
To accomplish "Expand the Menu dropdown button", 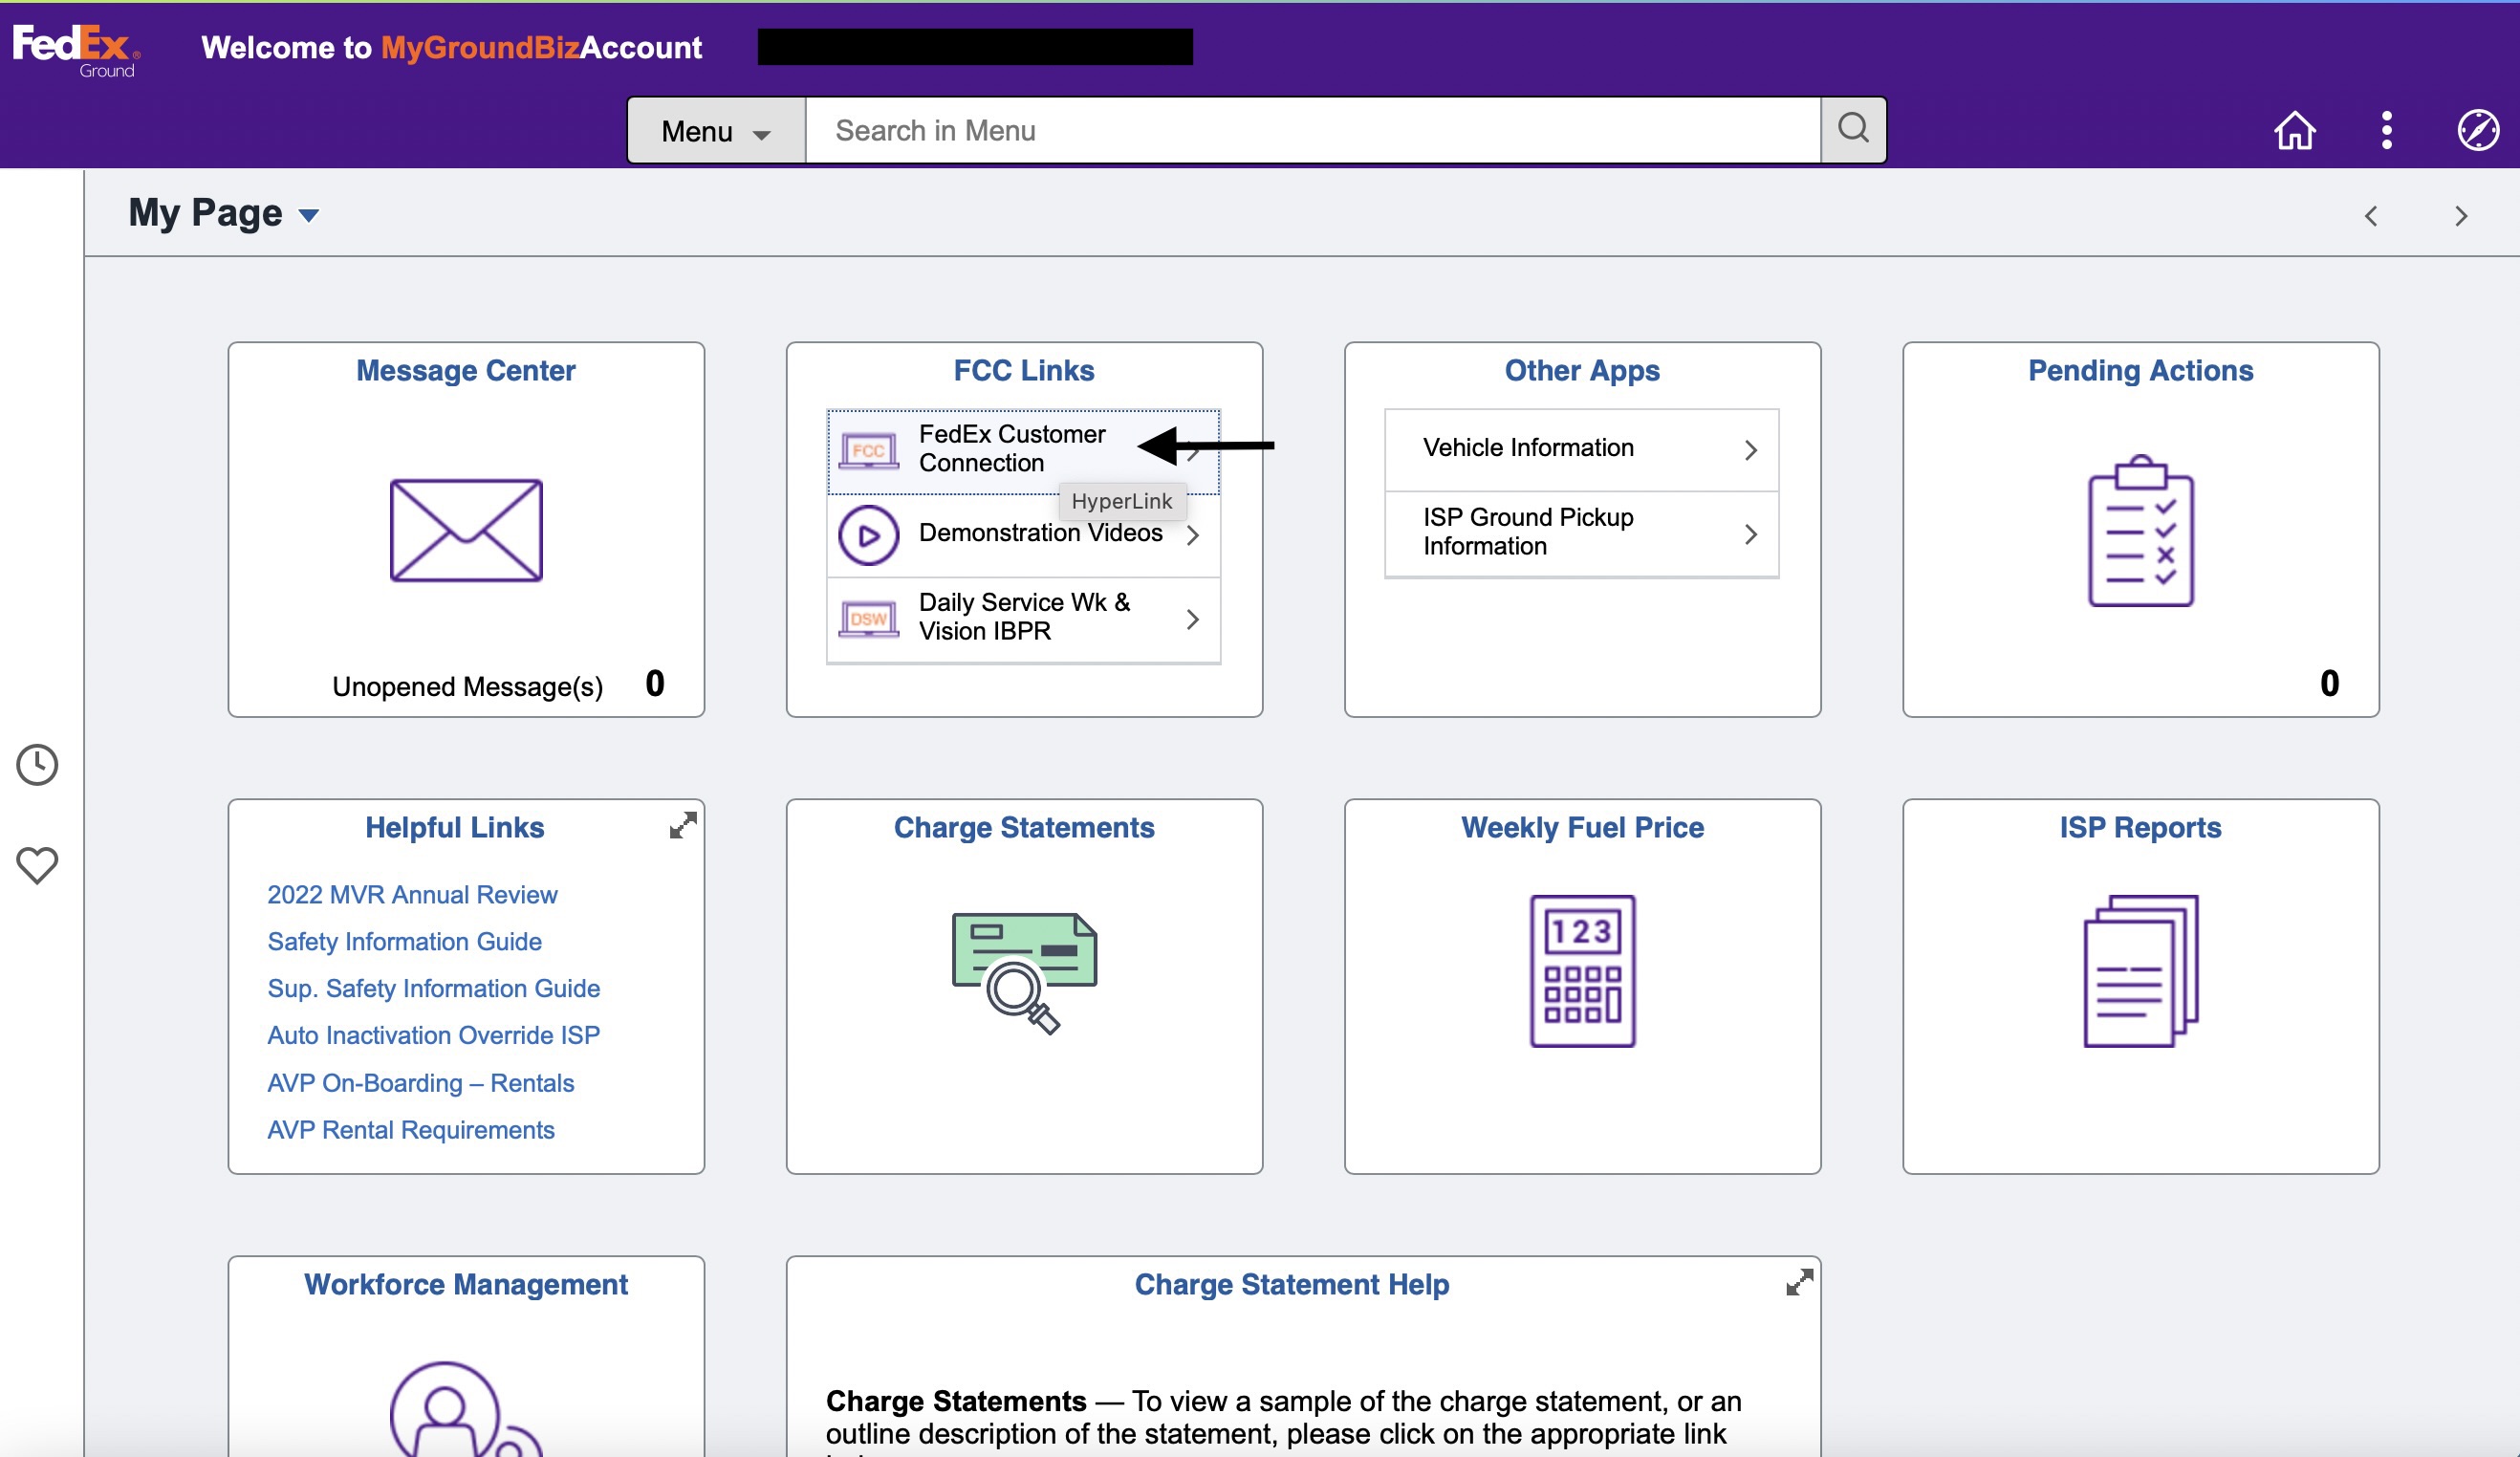I will 716,131.
